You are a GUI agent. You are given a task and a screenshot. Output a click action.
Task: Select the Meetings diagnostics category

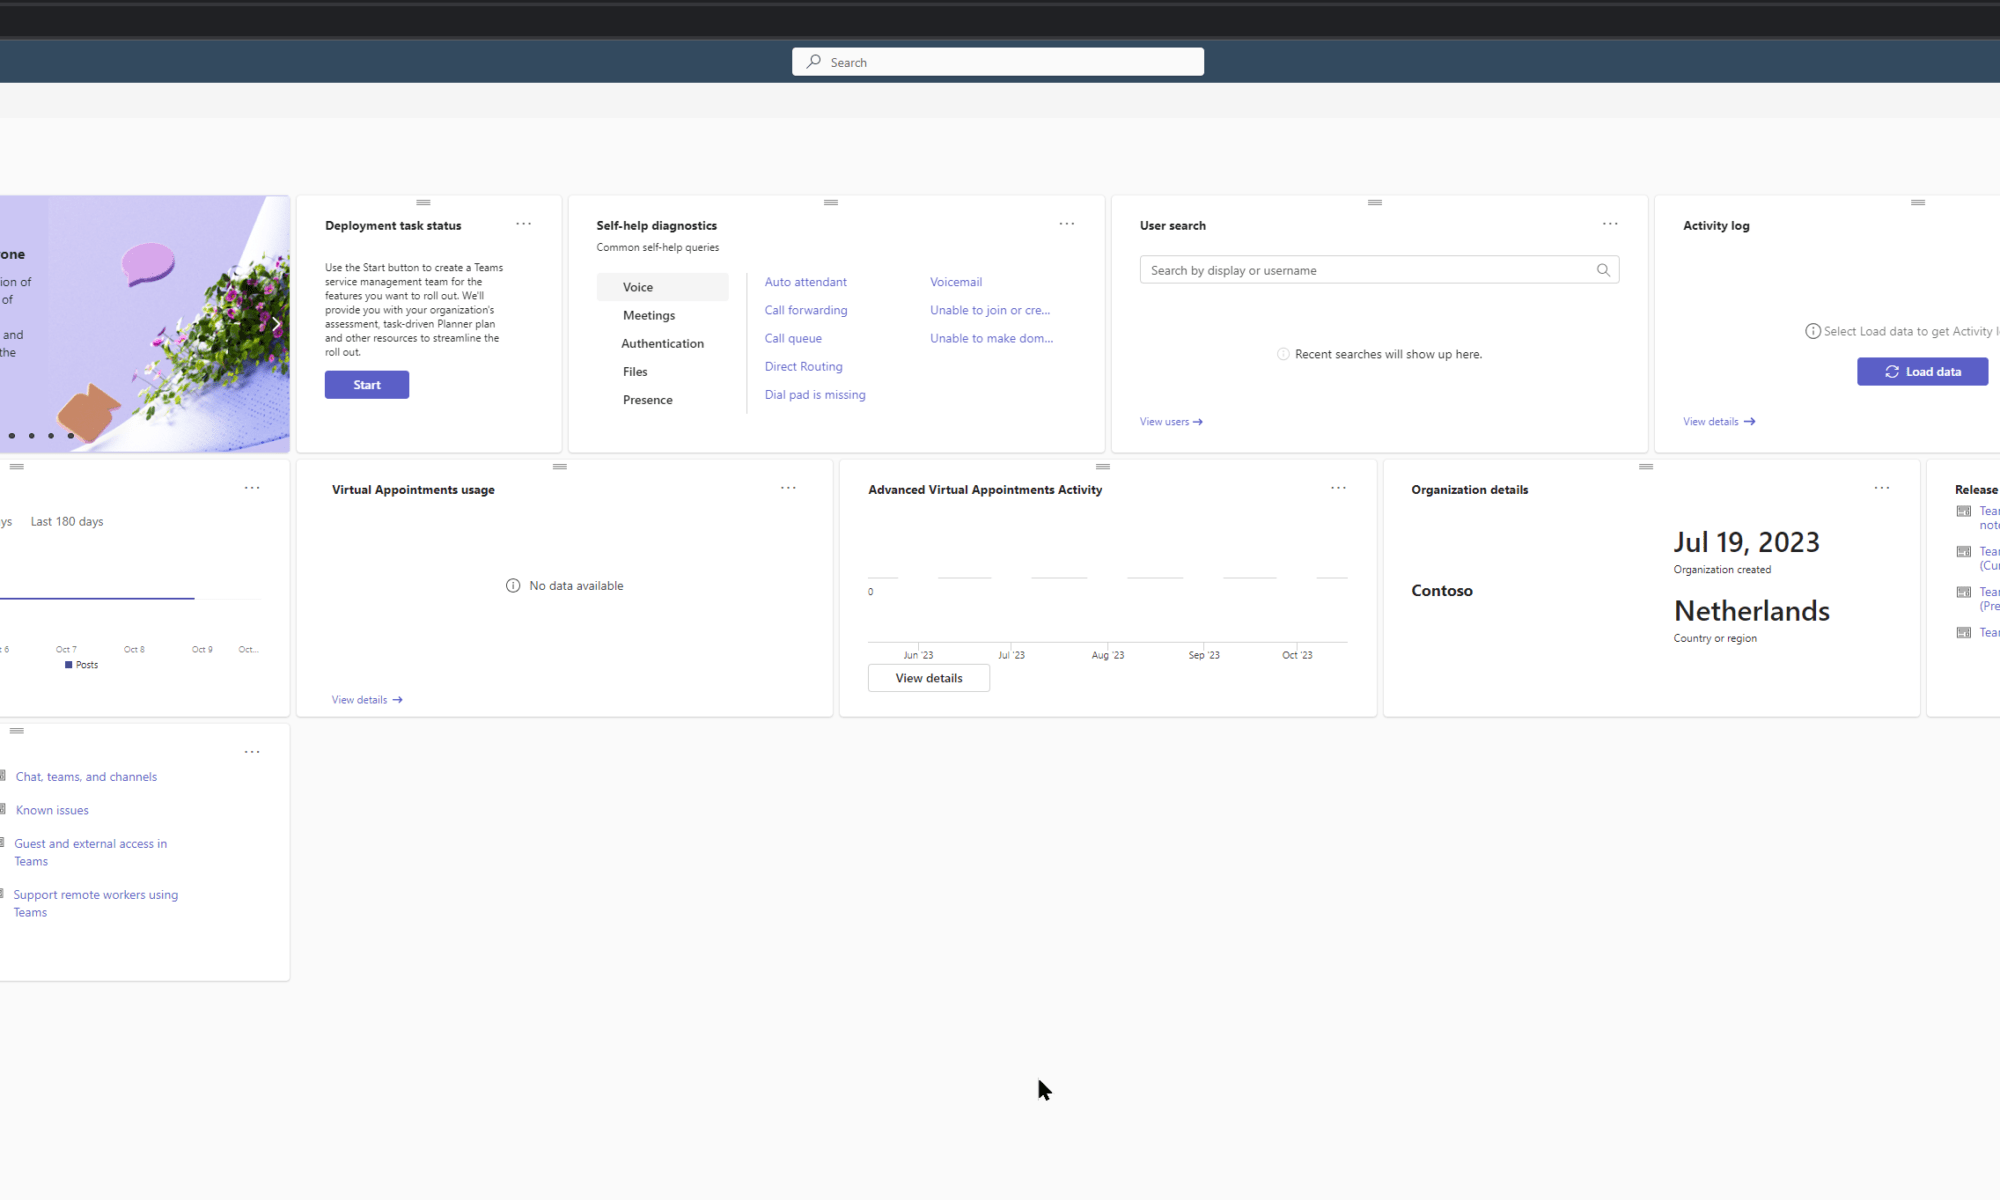click(648, 315)
